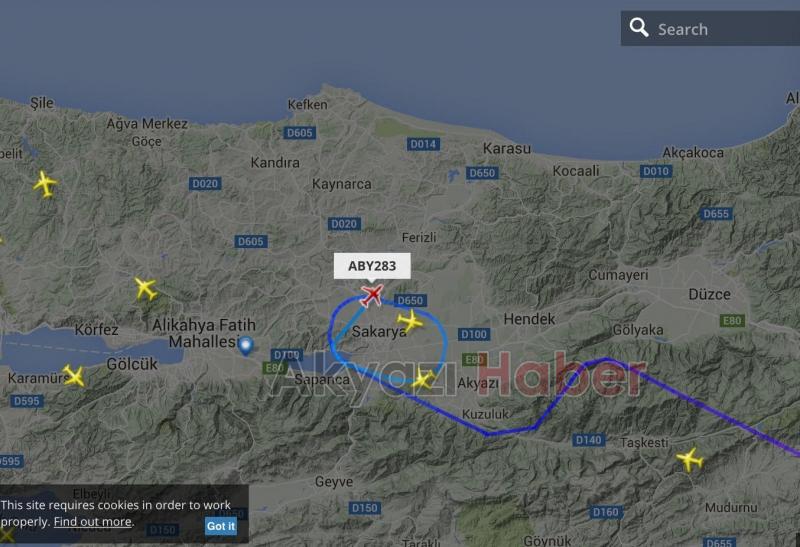Click the search magnifier icon
The height and width of the screenshot is (547, 800).
coord(638,27)
